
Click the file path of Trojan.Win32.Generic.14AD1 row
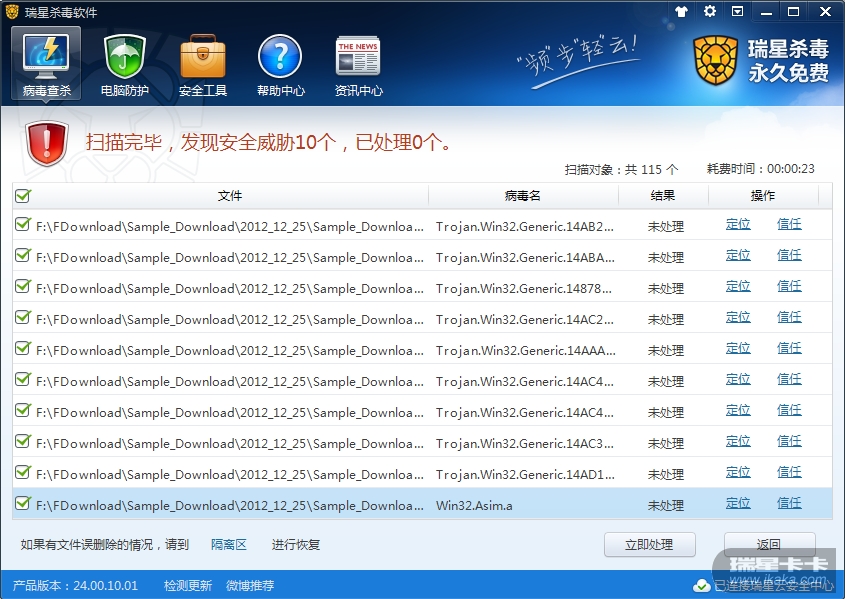(x=230, y=475)
